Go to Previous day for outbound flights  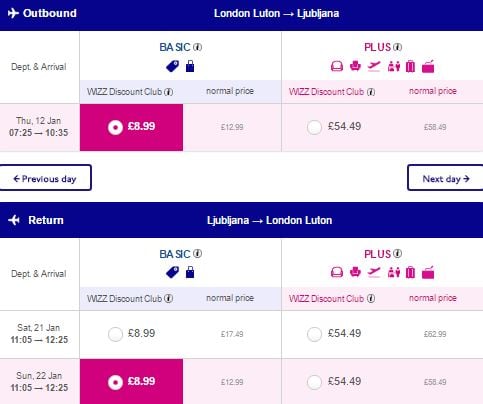click(45, 178)
